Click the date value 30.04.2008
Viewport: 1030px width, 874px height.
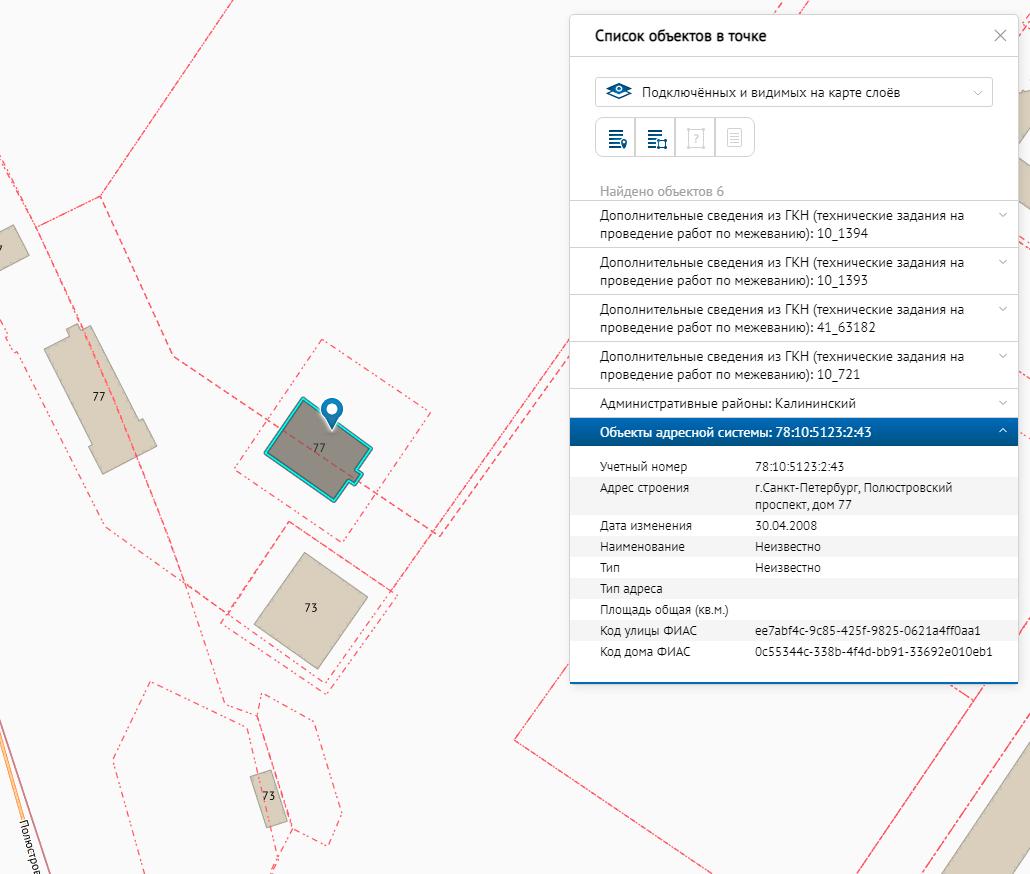tap(786, 526)
